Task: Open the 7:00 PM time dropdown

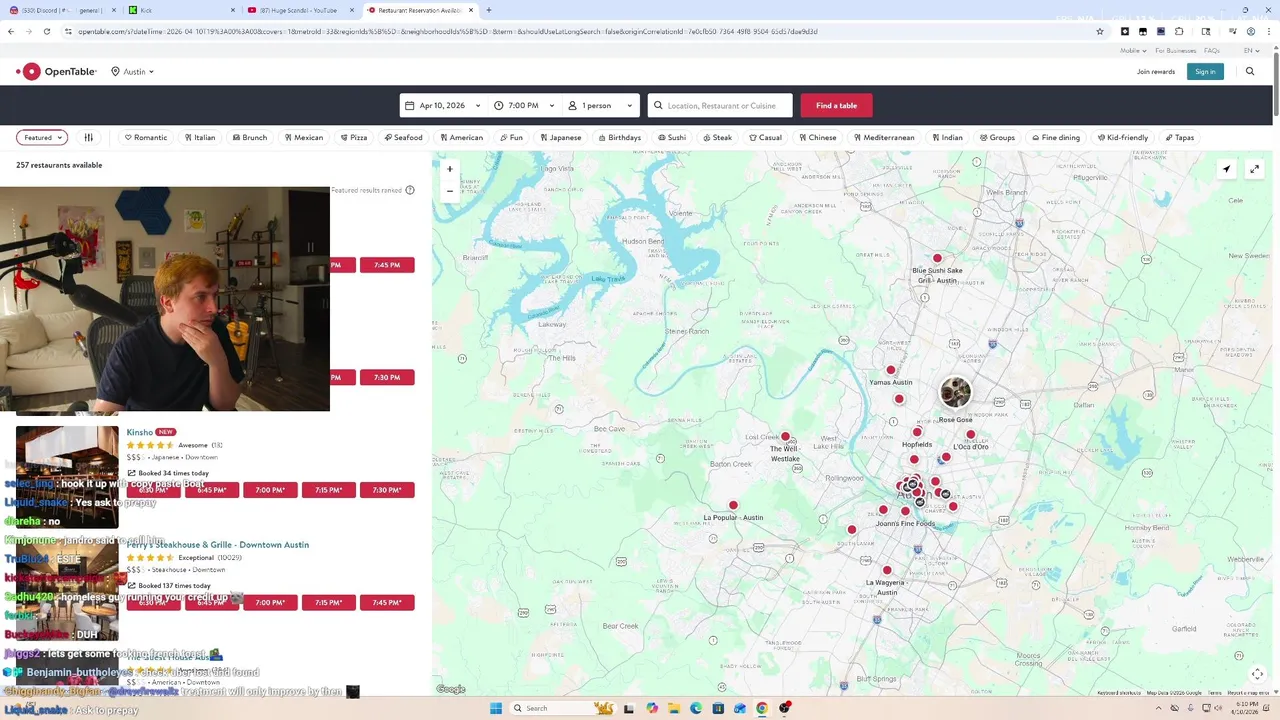Action: [x=524, y=105]
